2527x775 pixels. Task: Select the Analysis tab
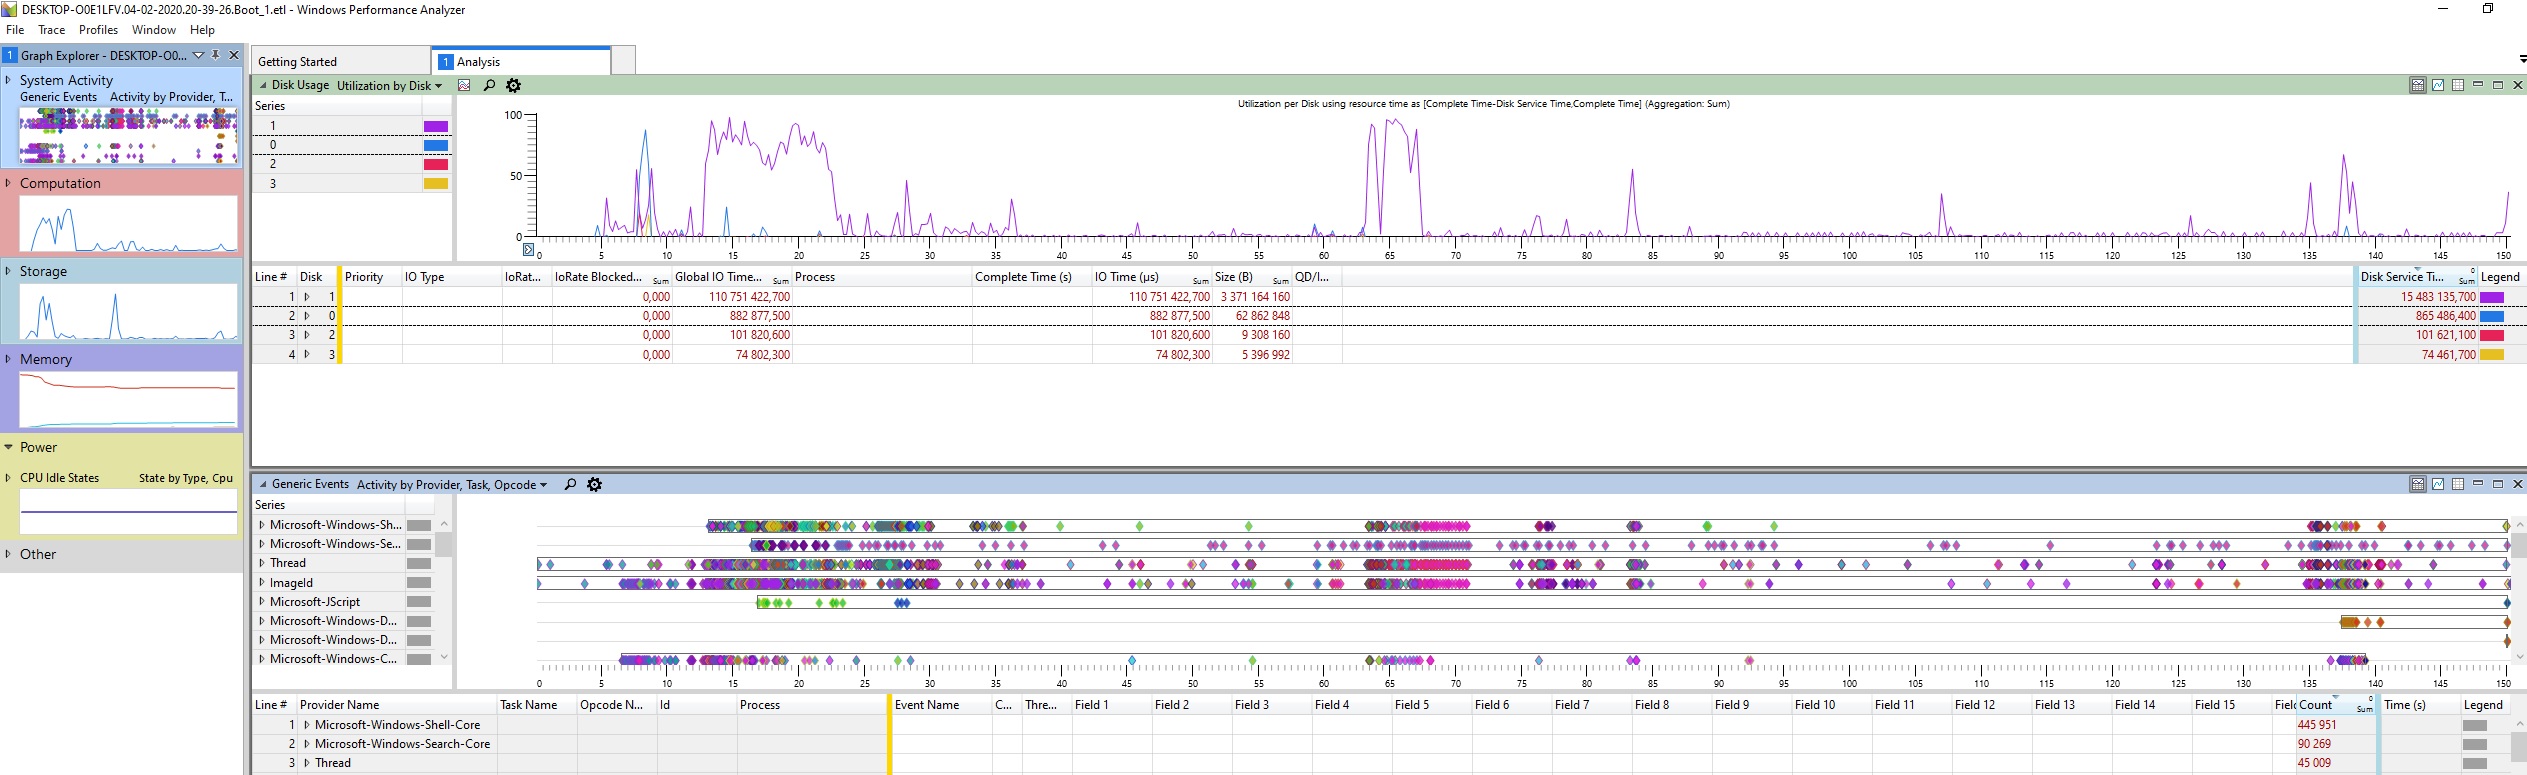click(521, 61)
